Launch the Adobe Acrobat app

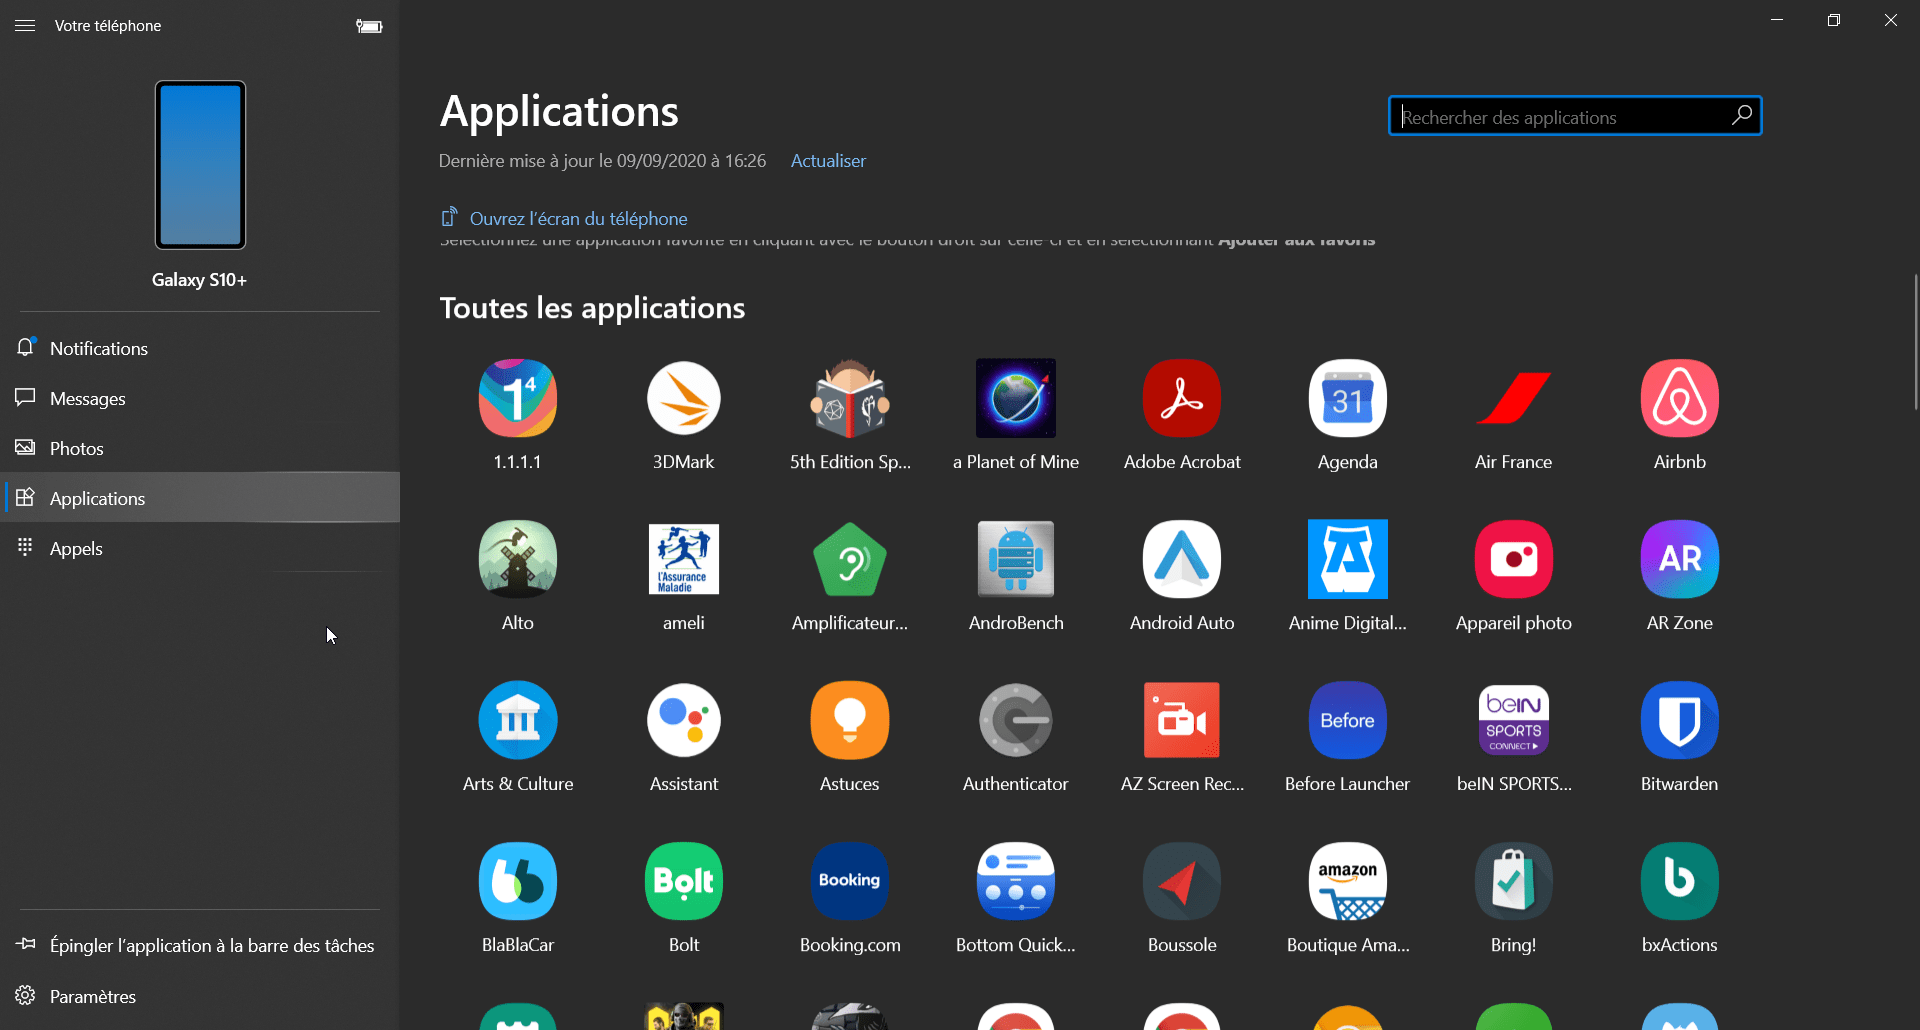(1181, 398)
